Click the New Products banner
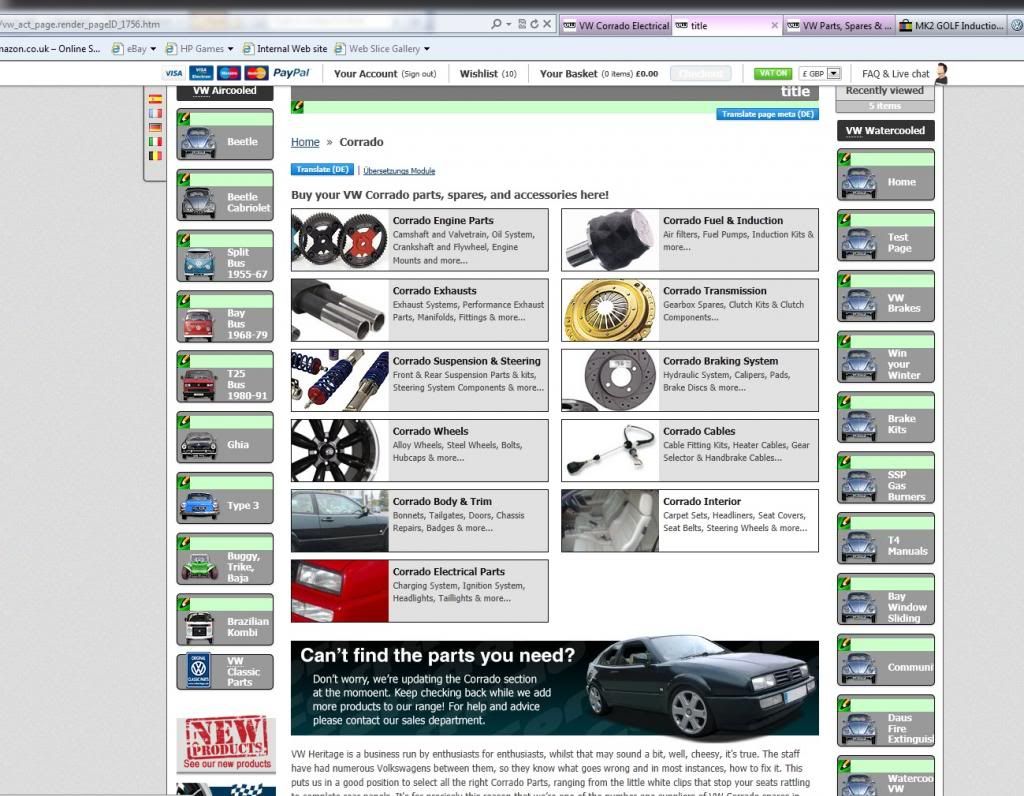This screenshot has width=1024, height=796. 226,744
